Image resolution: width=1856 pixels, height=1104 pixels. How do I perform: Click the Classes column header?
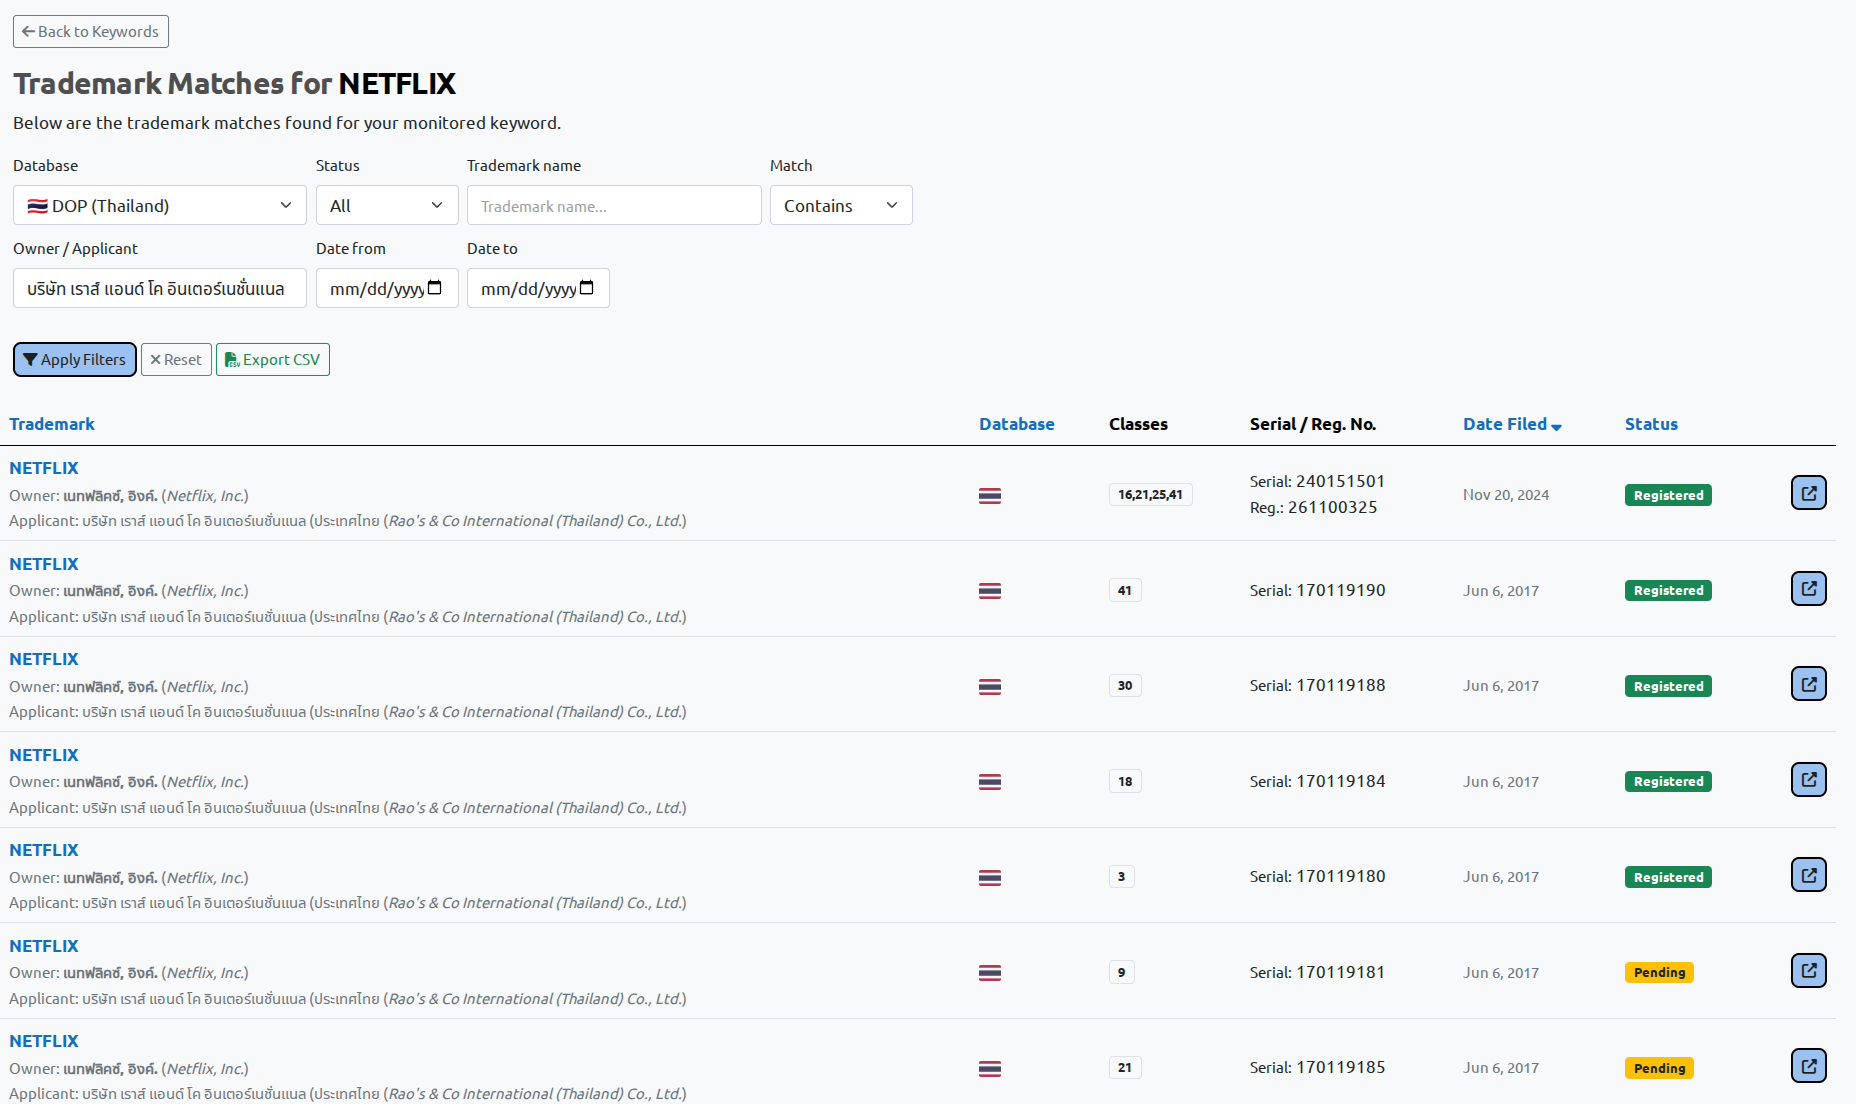[x=1138, y=424]
